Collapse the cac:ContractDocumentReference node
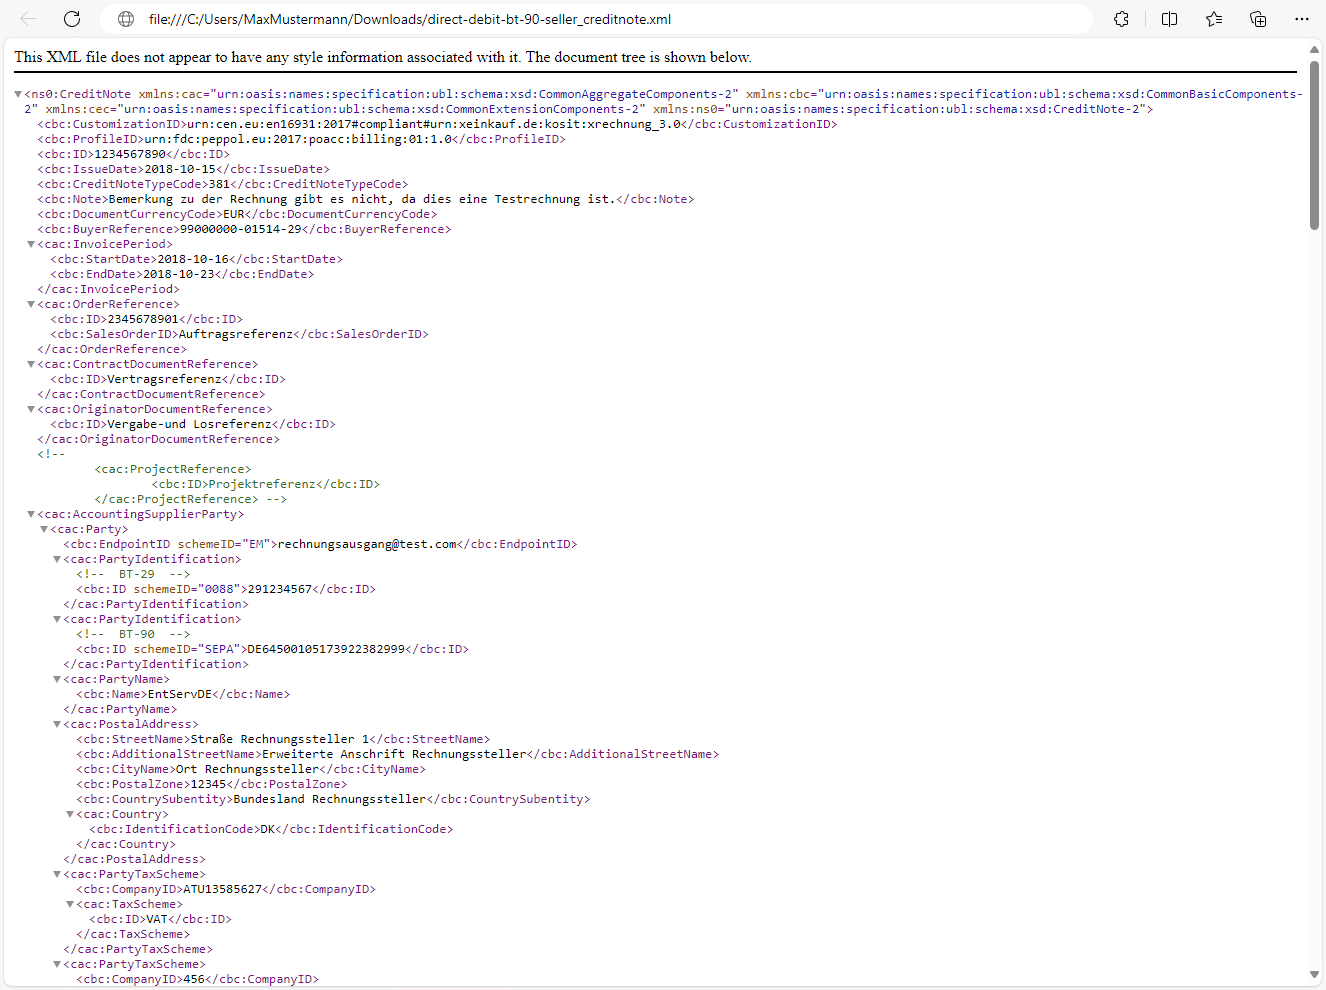Screen dimensions: 1326x990 (x=31, y=364)
